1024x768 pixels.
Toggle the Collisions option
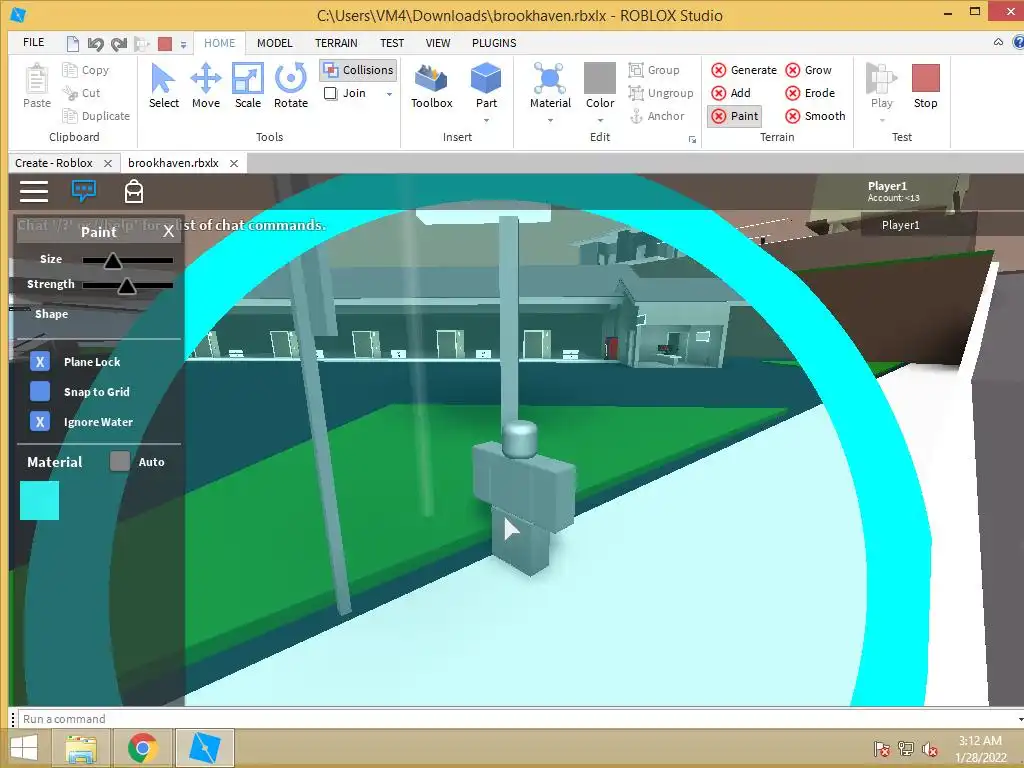[359, 70]
